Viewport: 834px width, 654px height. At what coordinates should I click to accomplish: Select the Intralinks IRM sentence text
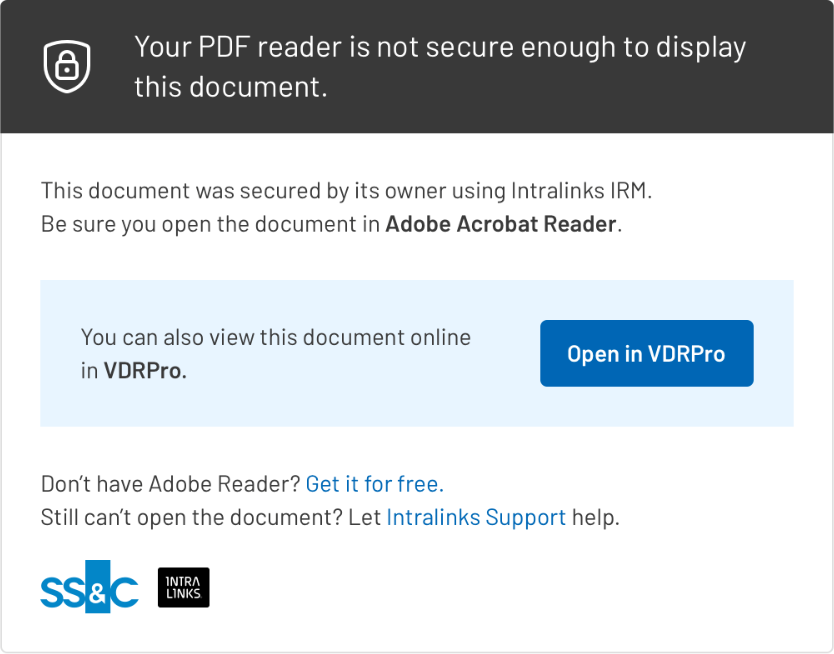pos(345,190)
